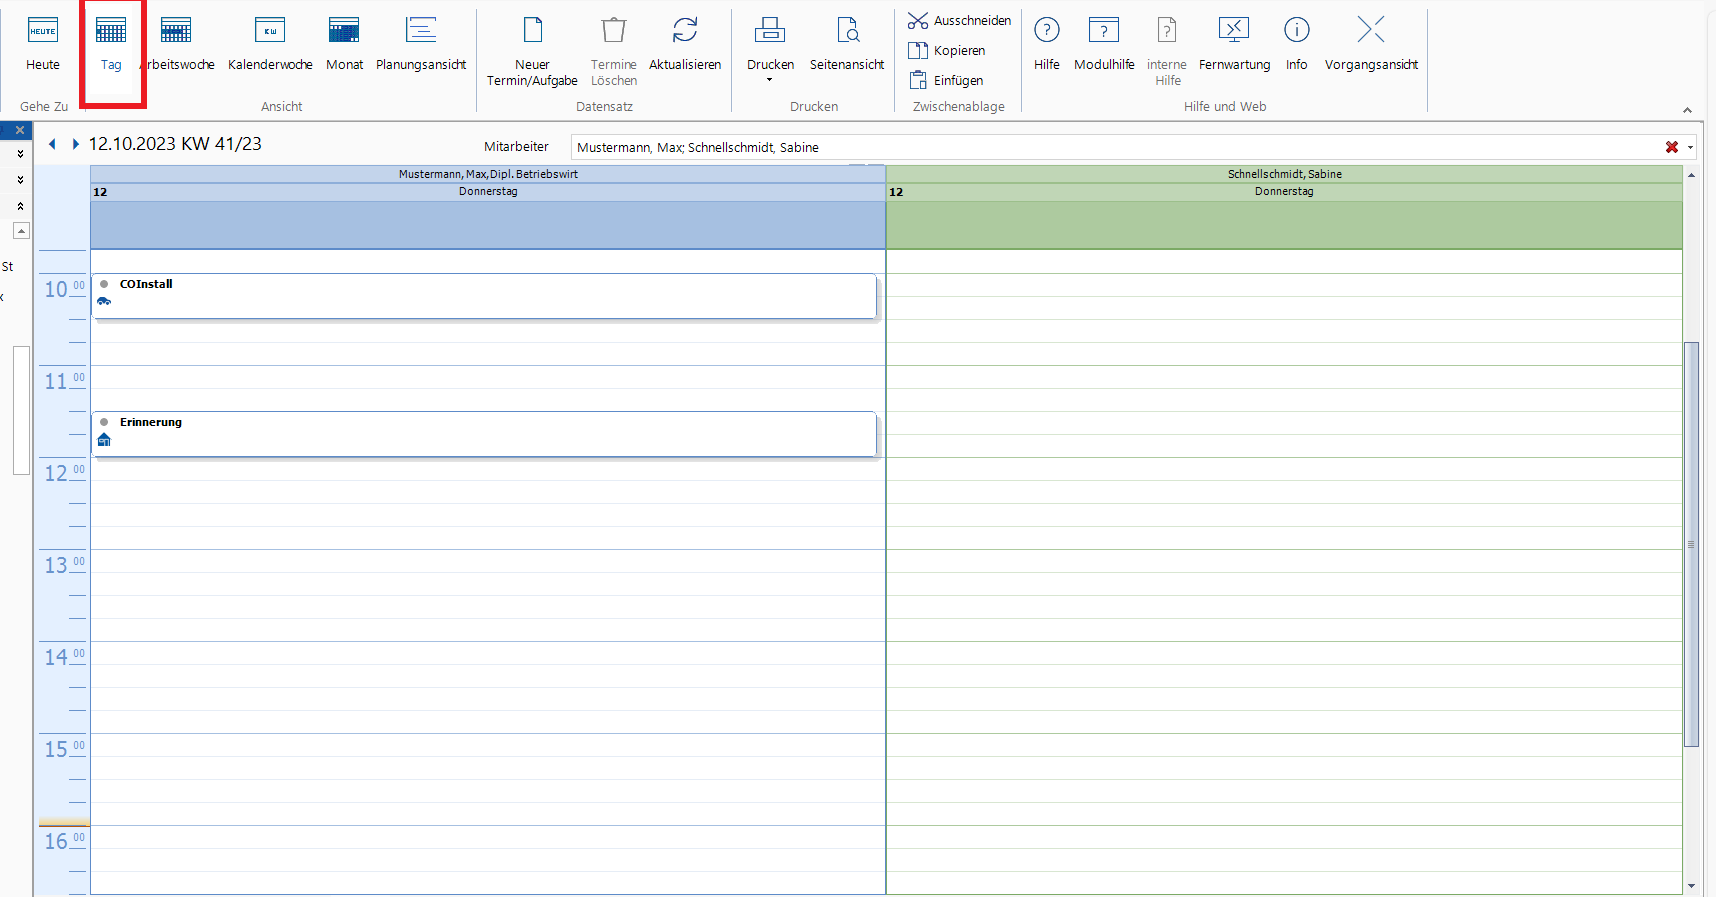The width and height of the screenshot is (1716, 897).
Task: Jump to today with the Heute icon
Action: pyautogui.click(x=43, y=44)
